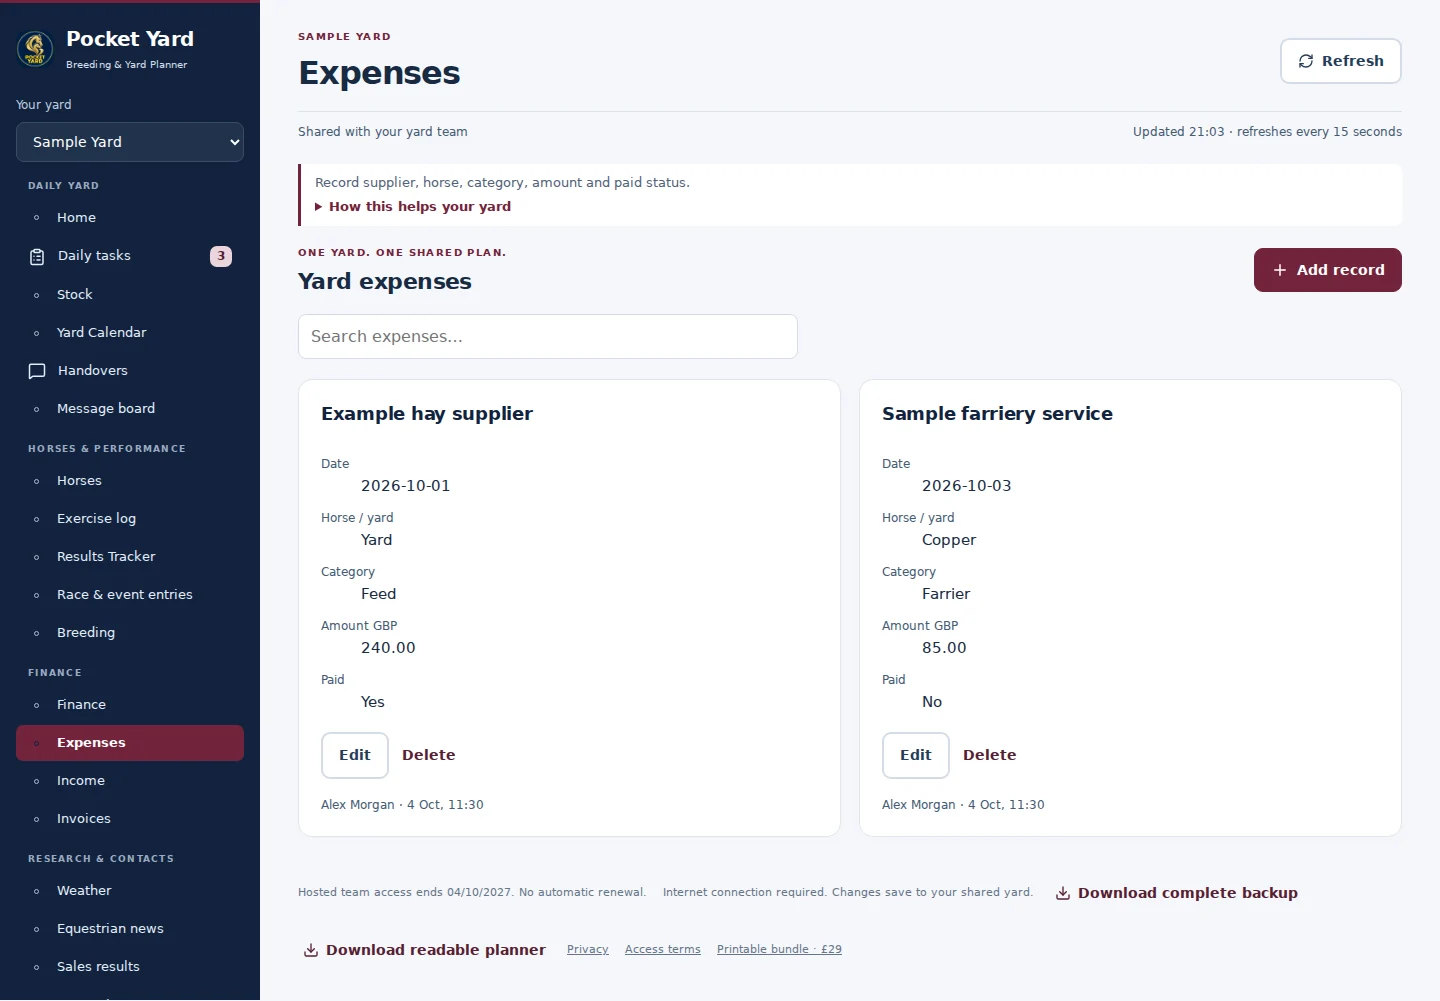Viewport: 1440px width, 1001px height.
Task: Click 'Shared with your yard team' text
Action: click(382, 132)
